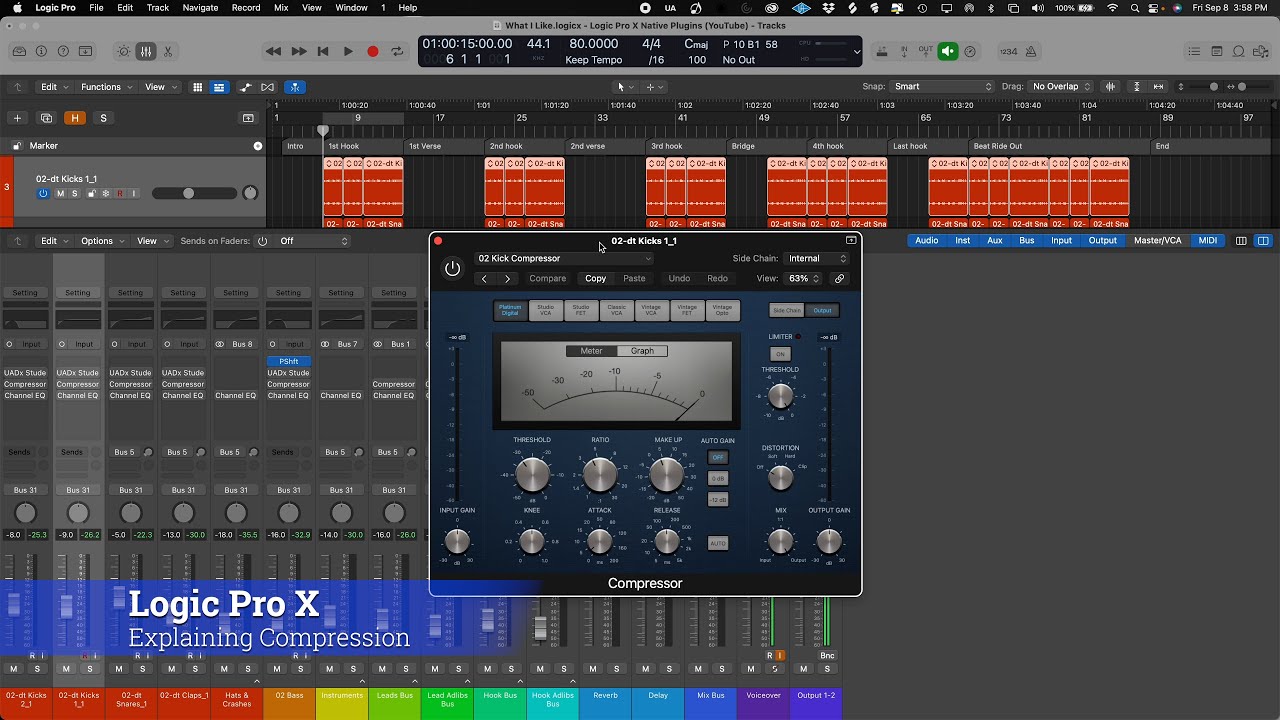Select the Studio VCA compressor model
The height and width of the screenshot is (720, 1280).
click(x=545, y=311)
